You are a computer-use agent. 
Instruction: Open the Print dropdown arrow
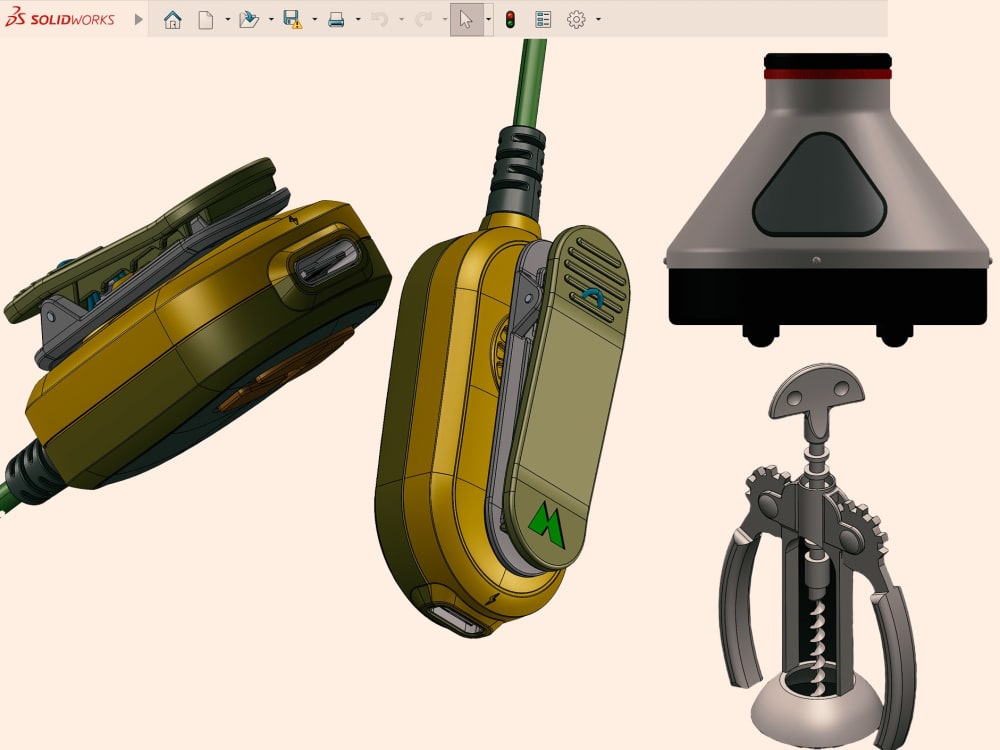[358, 19]
